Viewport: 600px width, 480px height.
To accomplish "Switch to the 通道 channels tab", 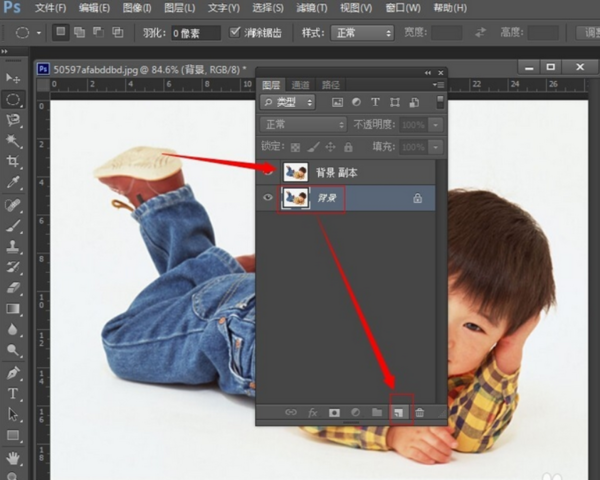I will coord(299,85).
